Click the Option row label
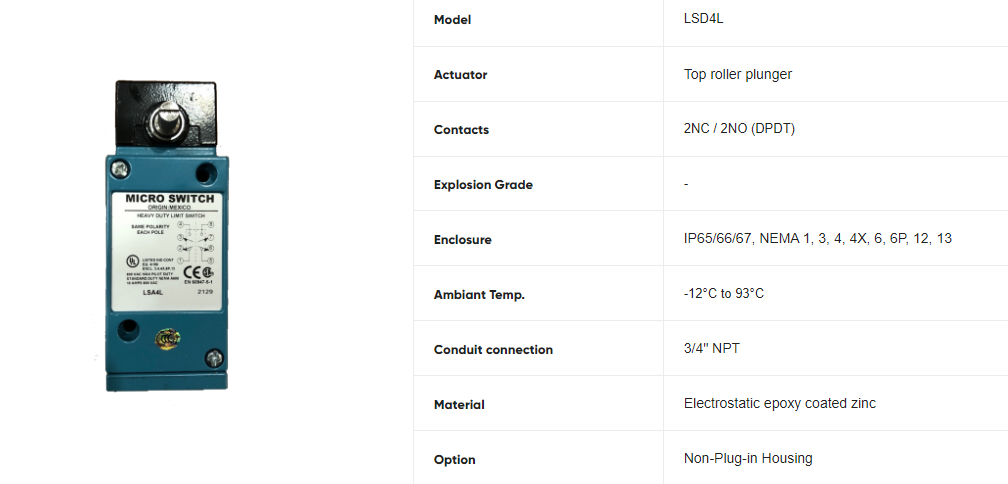The width and height of the screenshot is (1008, 484). coord(455,460)
